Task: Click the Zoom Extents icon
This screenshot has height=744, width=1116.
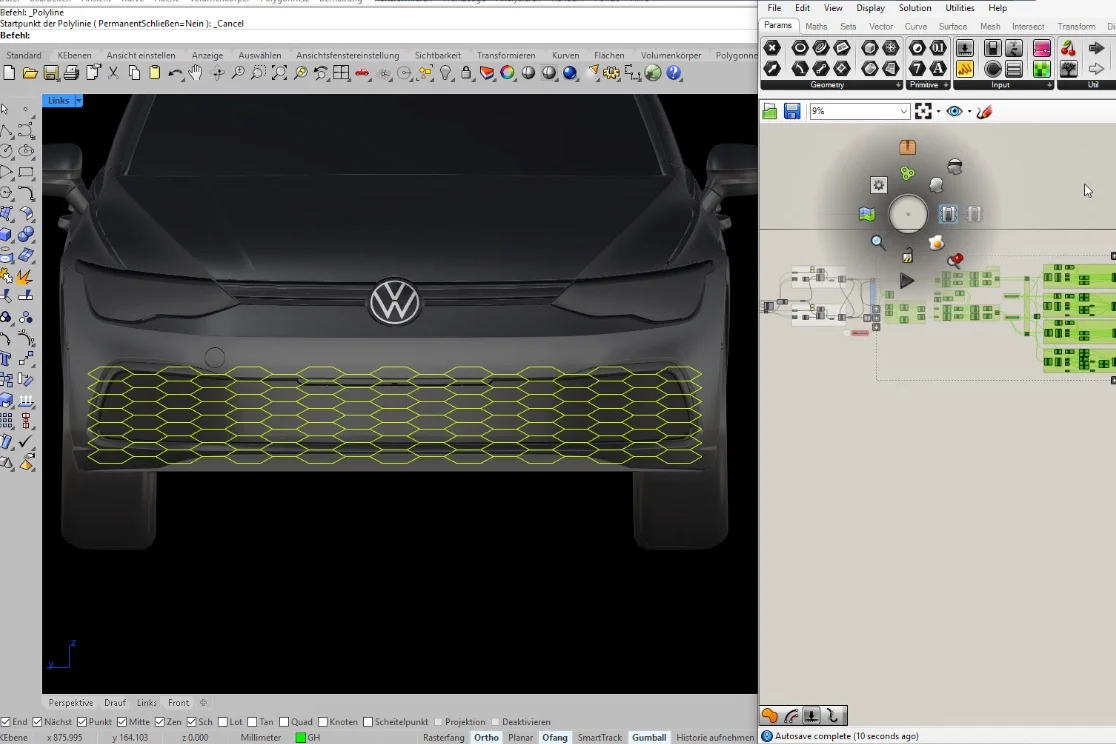Action: tap(279, 73)
